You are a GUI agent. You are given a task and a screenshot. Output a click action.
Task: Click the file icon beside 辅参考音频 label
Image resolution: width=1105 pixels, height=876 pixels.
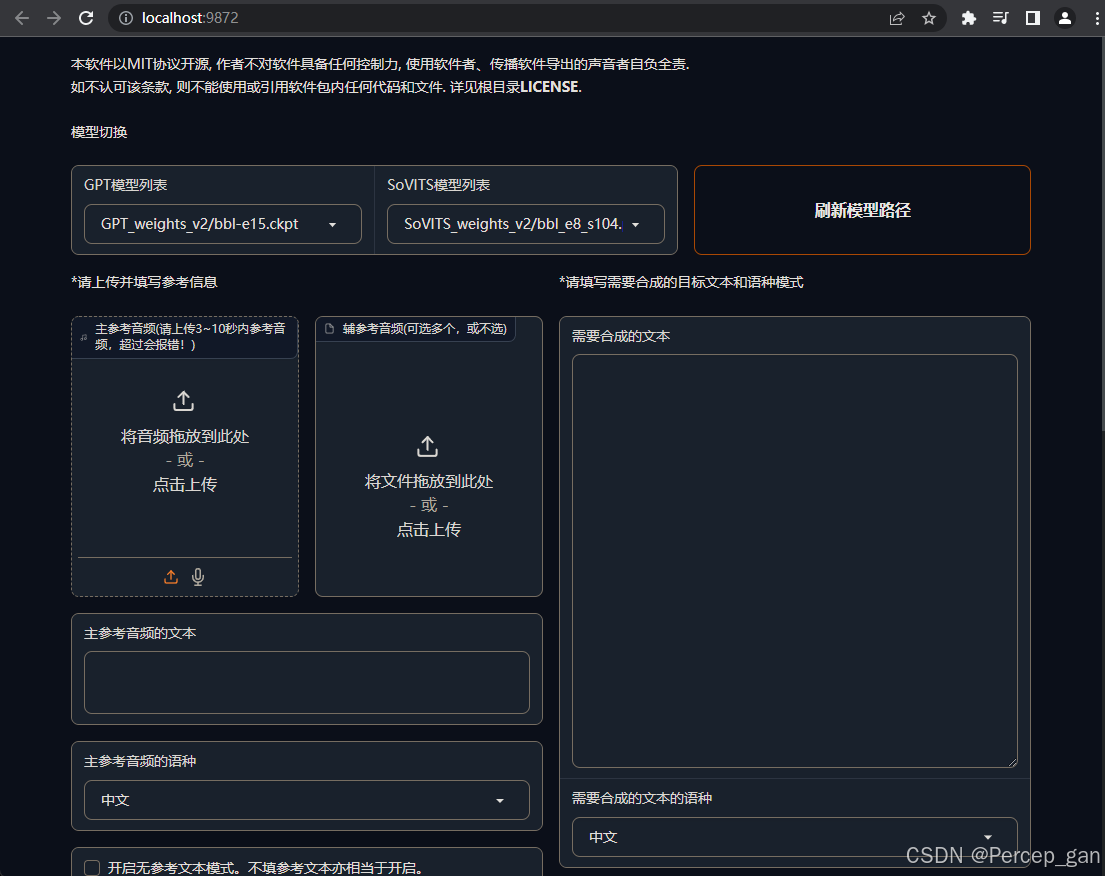pyautogui.click(x=329, y=328)
